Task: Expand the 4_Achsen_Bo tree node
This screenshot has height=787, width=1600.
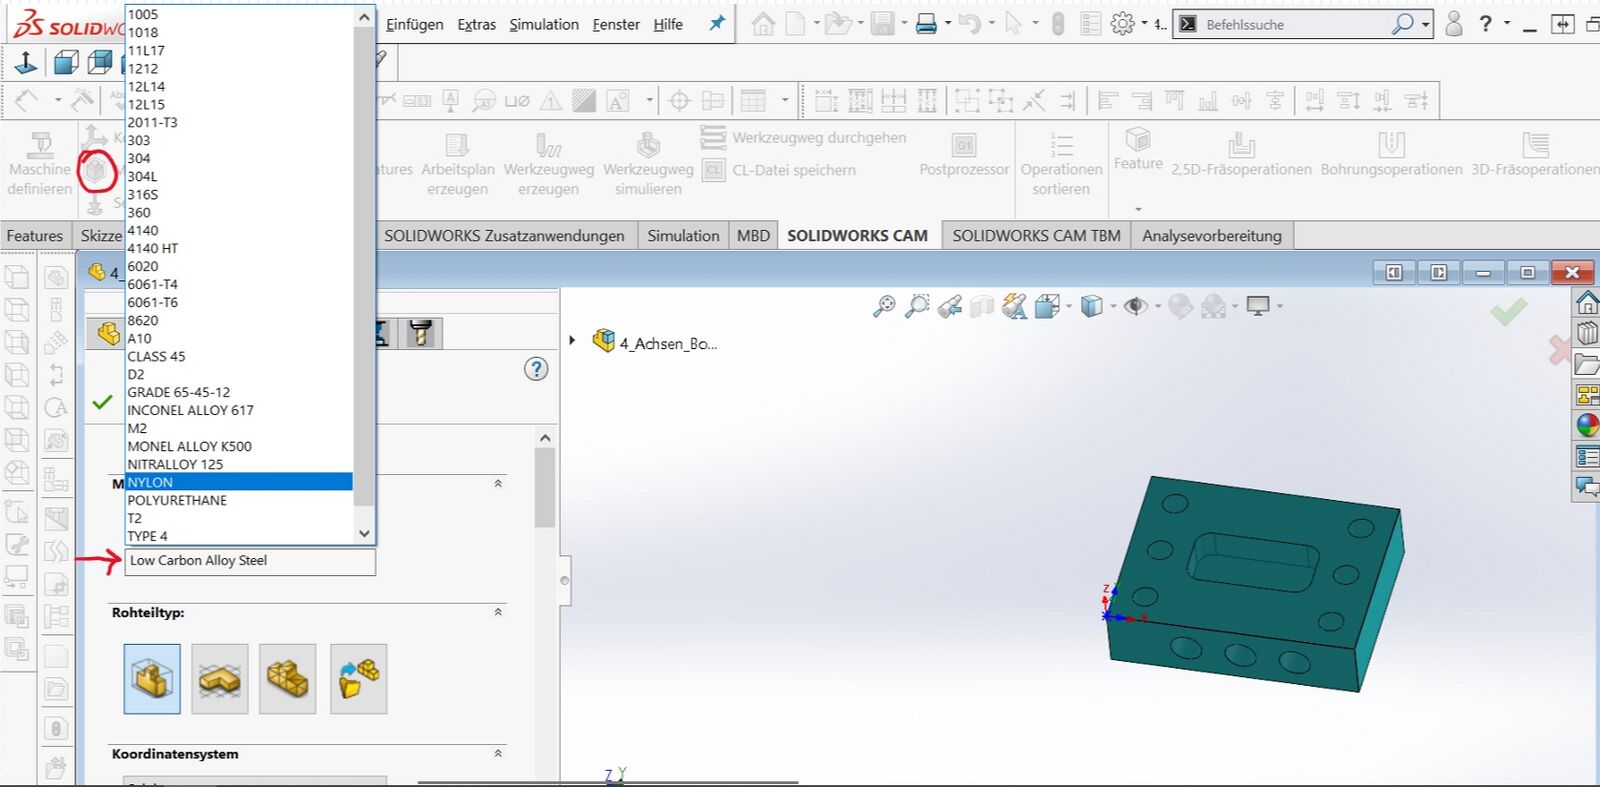Action: coord(572,341)
